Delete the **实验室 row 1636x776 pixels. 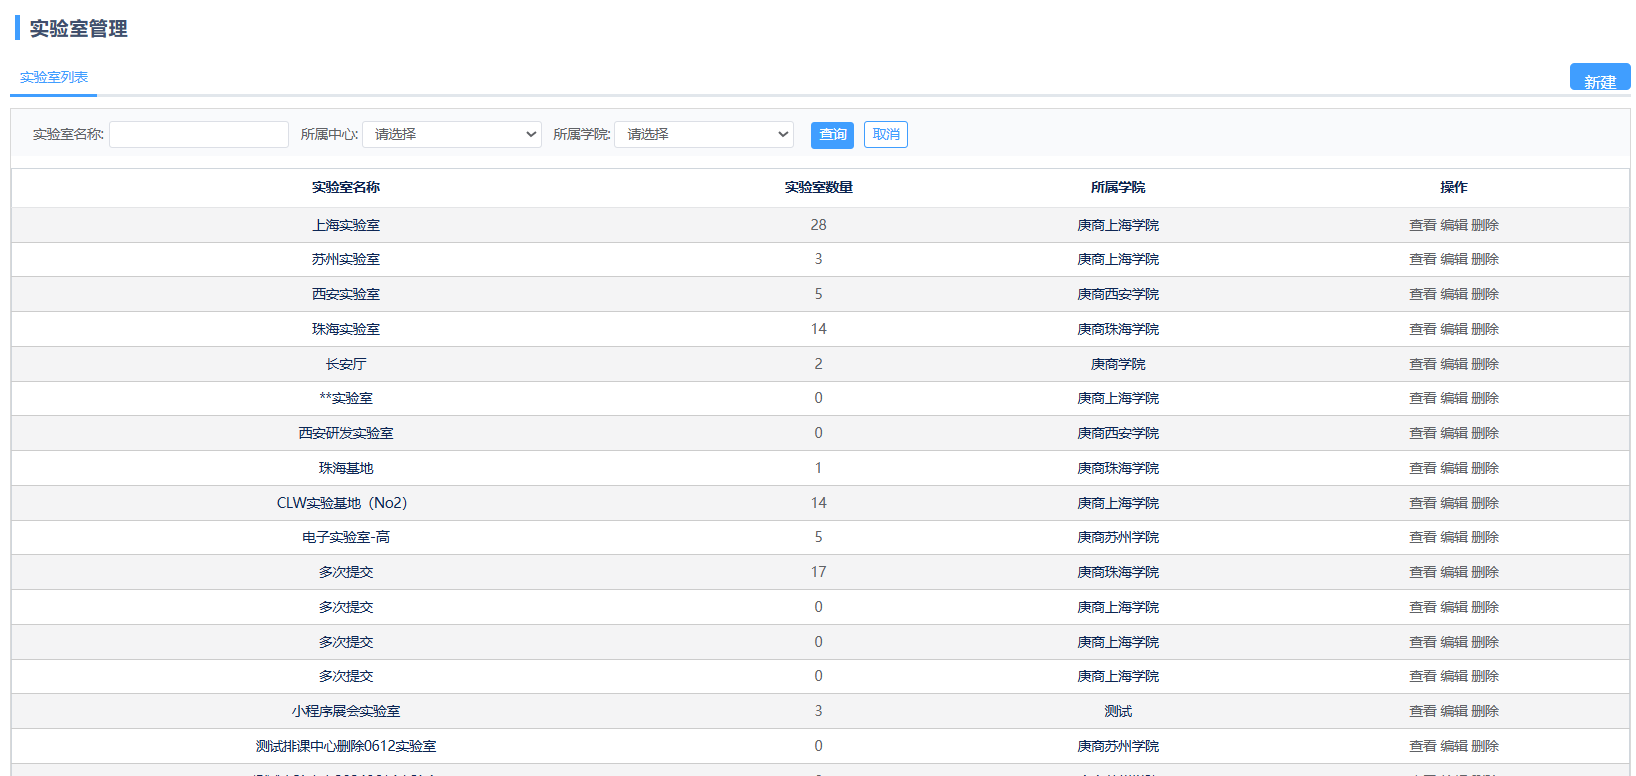click(1485, 398)
